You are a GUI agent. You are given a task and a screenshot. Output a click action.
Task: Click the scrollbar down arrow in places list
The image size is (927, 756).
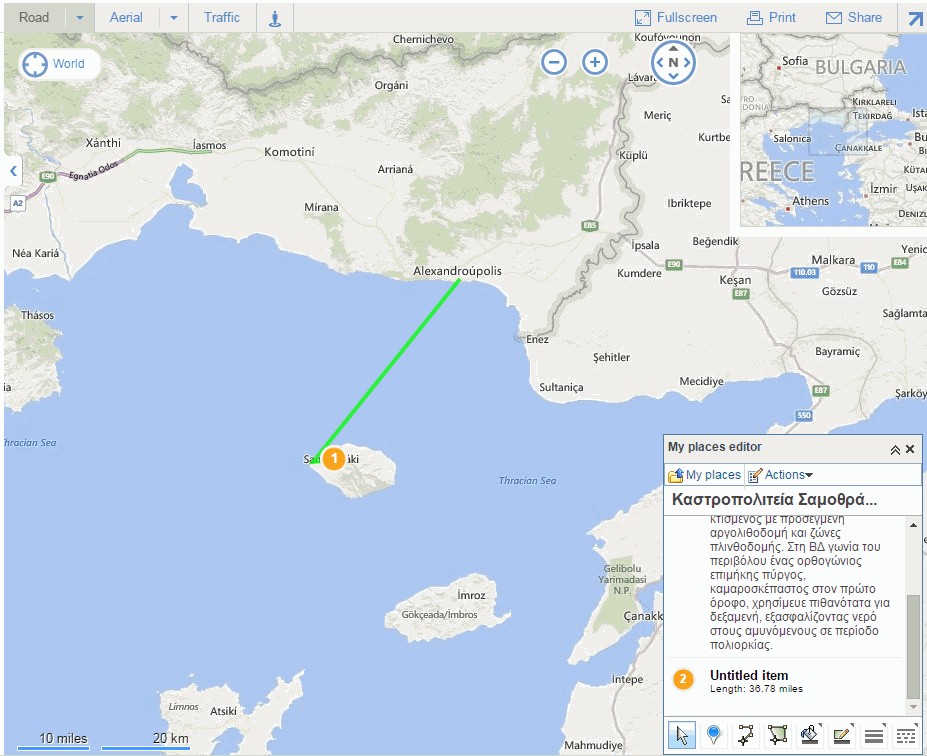point(913,706)
